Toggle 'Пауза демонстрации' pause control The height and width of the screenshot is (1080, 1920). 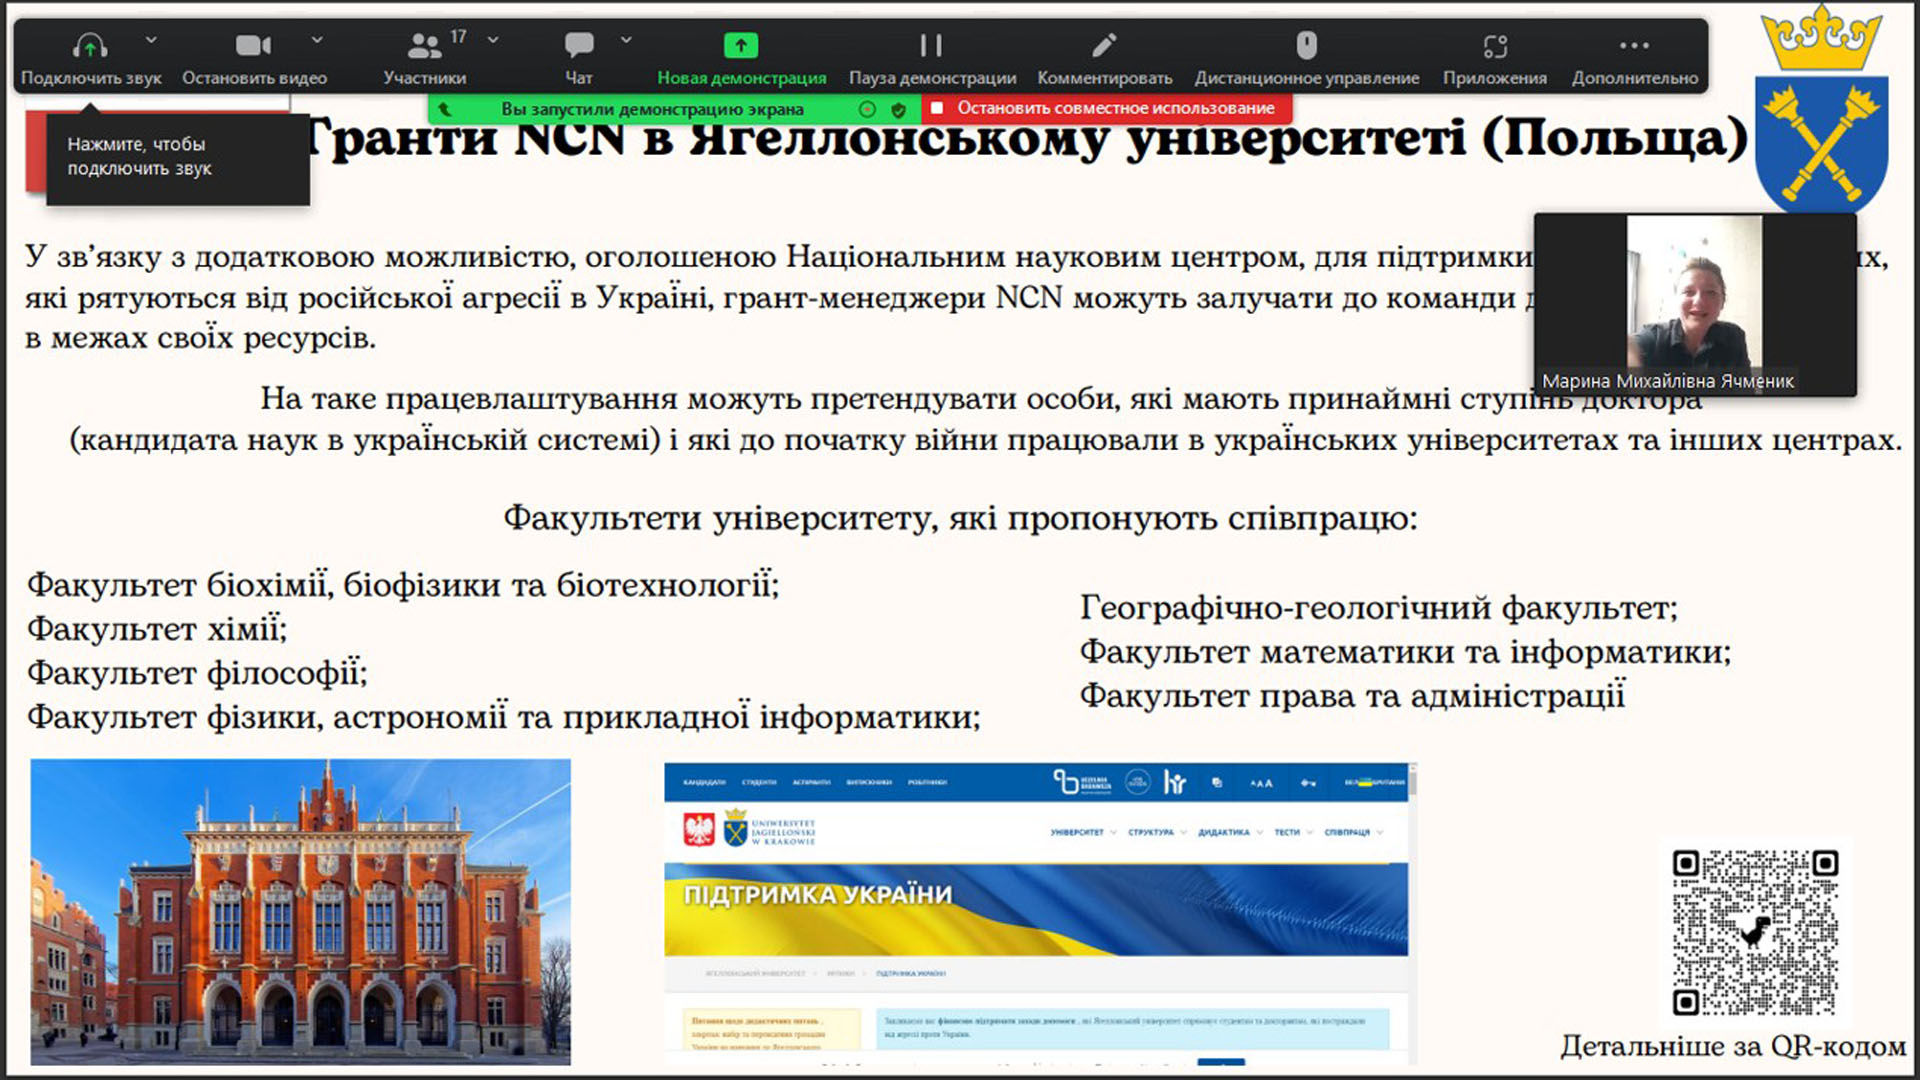click(x=931, y=46)
